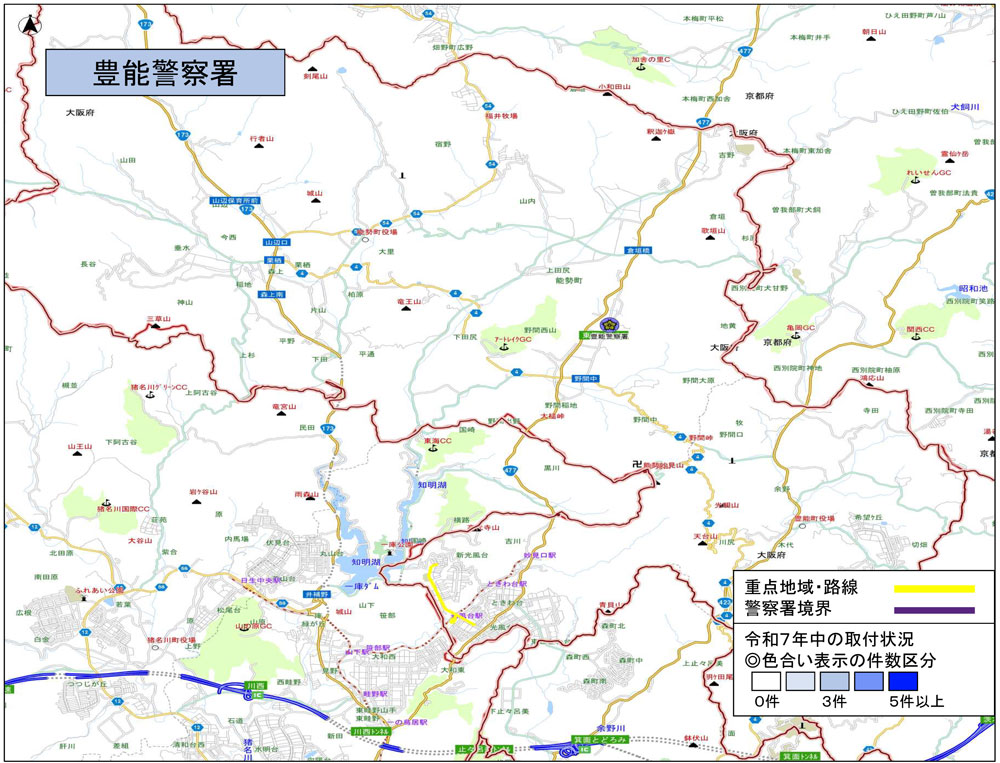Click the temple symbol beside 能勢妙見山
This screenshot has width=1000, height=763.
pyautogui.click(x=636, y=464)
